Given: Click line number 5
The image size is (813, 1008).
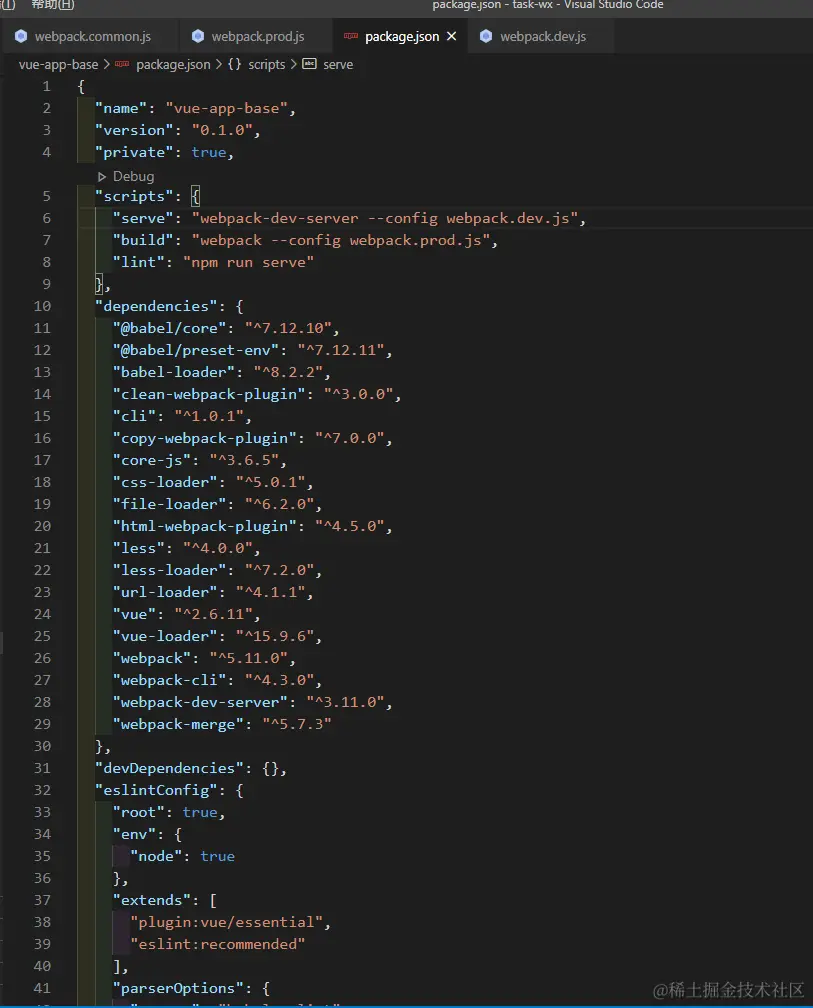Looking at the screenshot, I should coord(46,196).
